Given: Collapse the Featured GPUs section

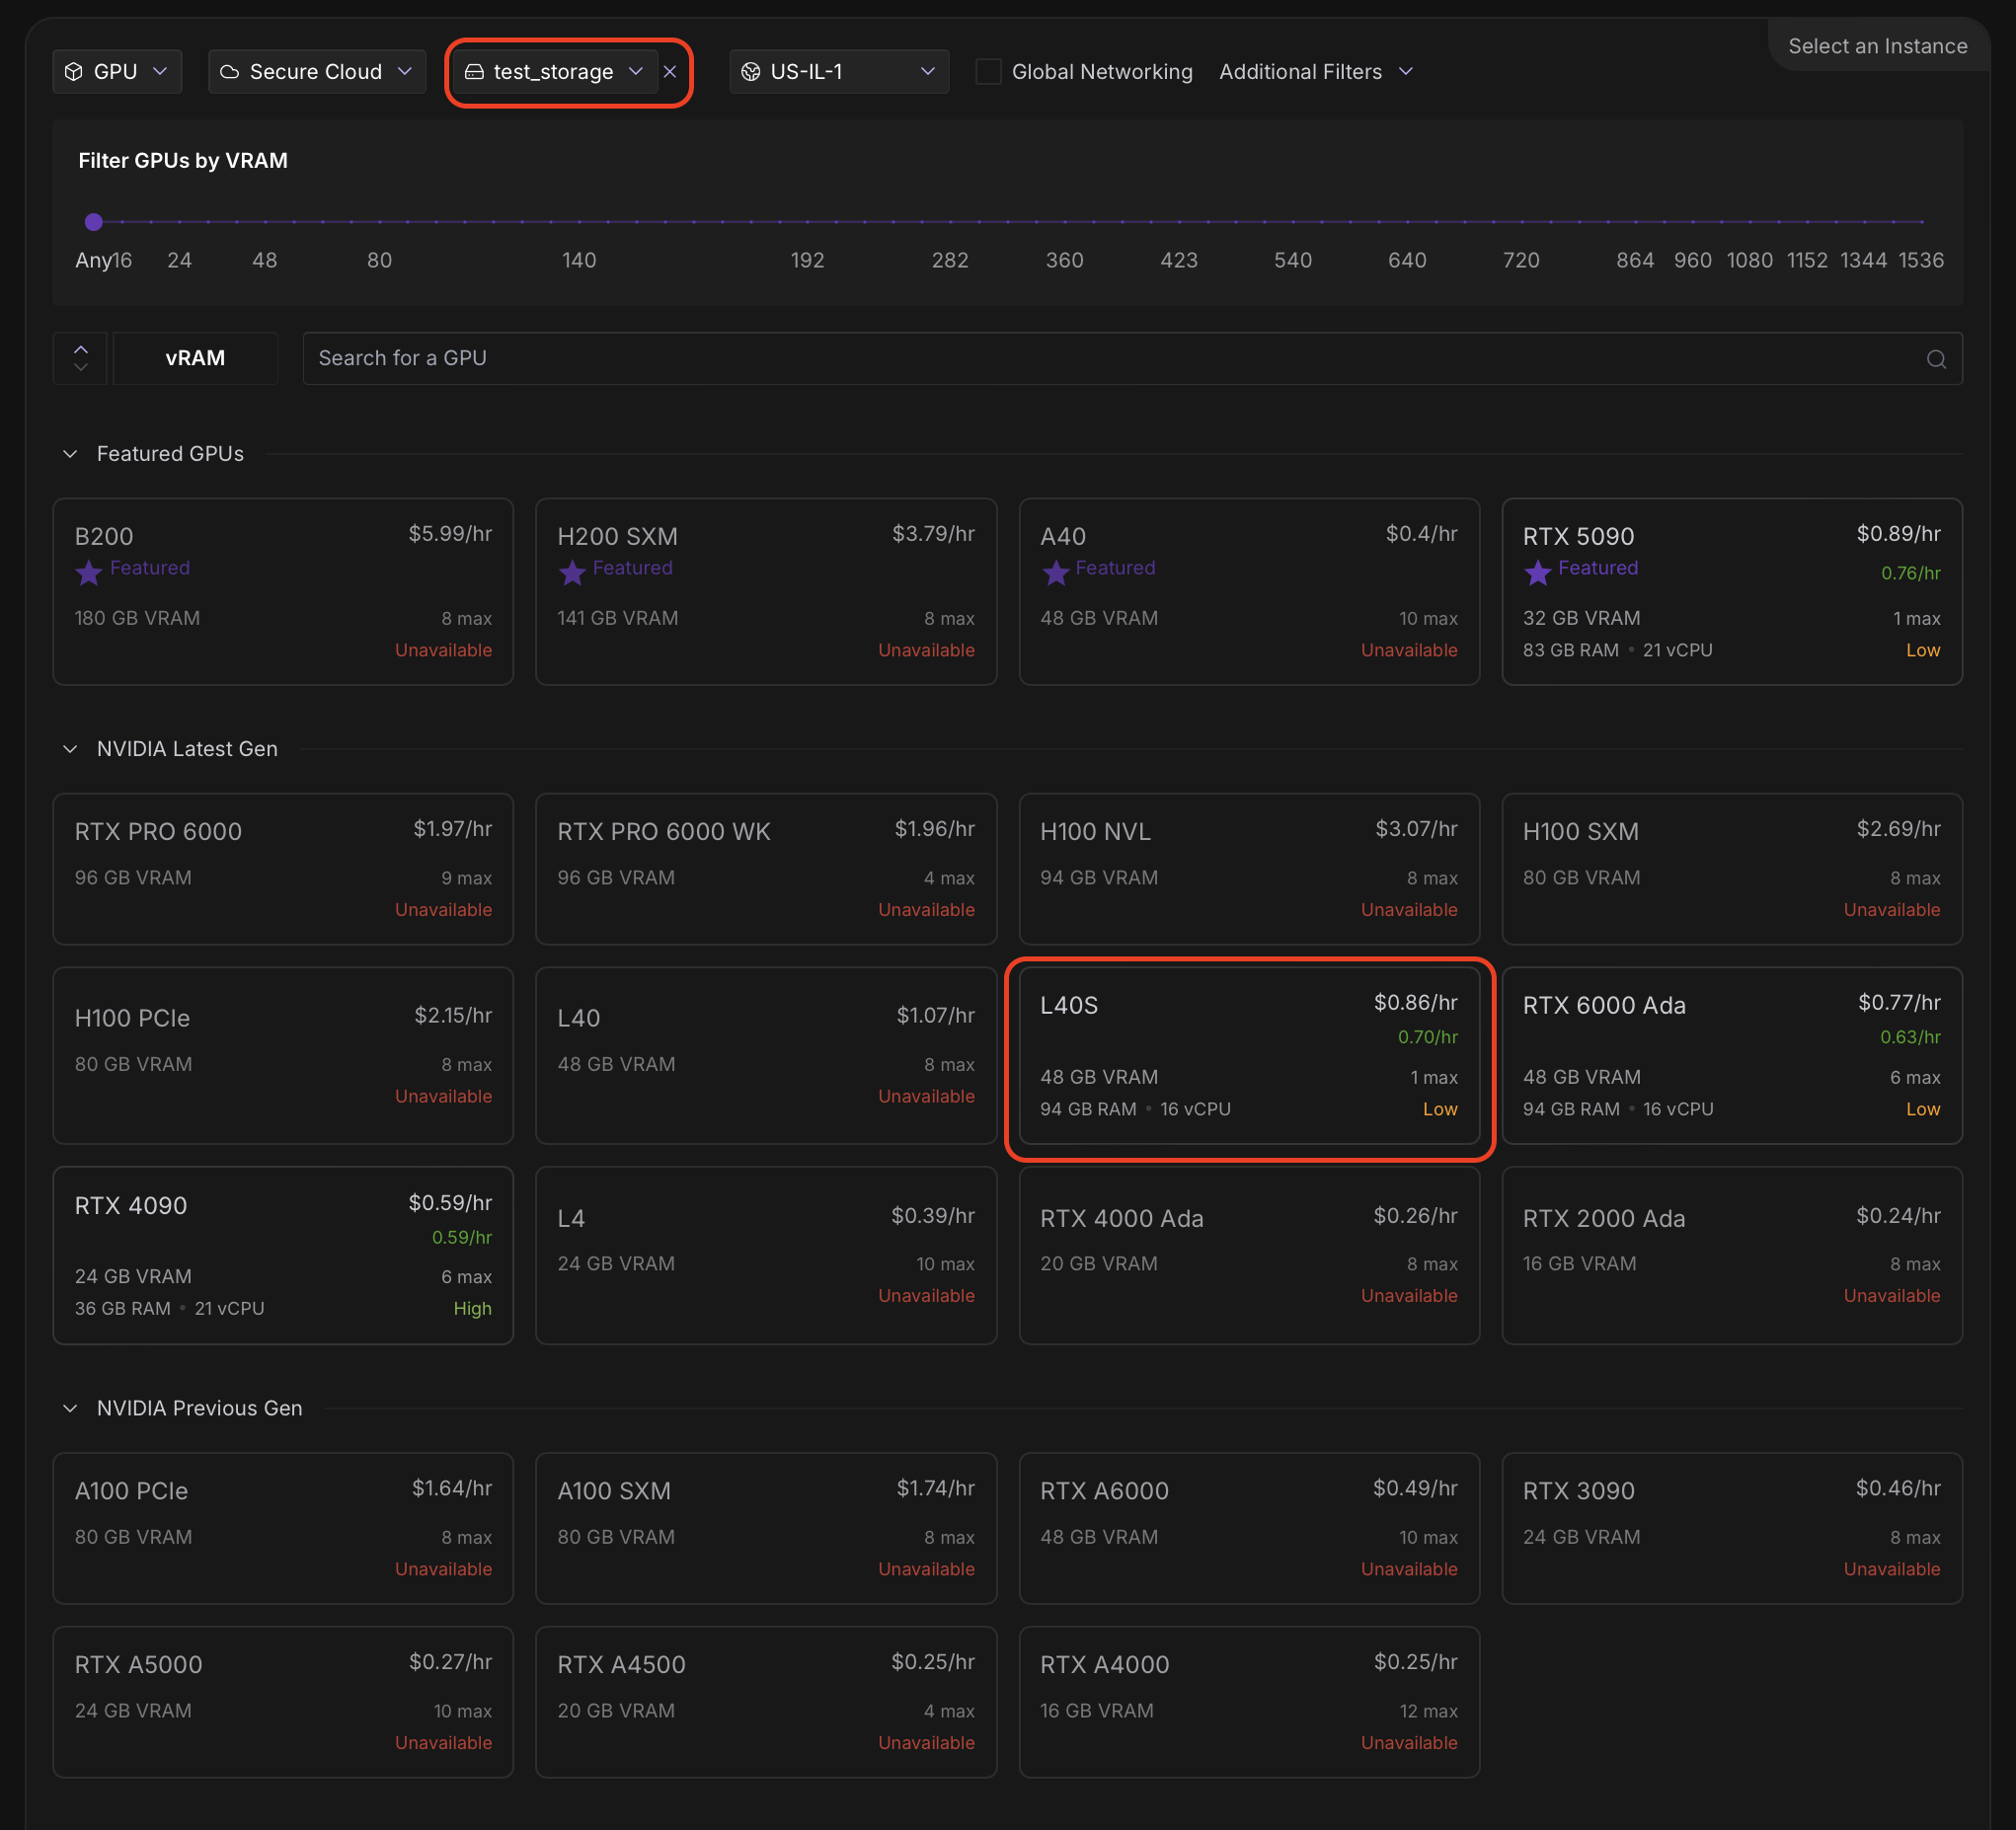Looking at the screenshot, I should coord(70,454).
